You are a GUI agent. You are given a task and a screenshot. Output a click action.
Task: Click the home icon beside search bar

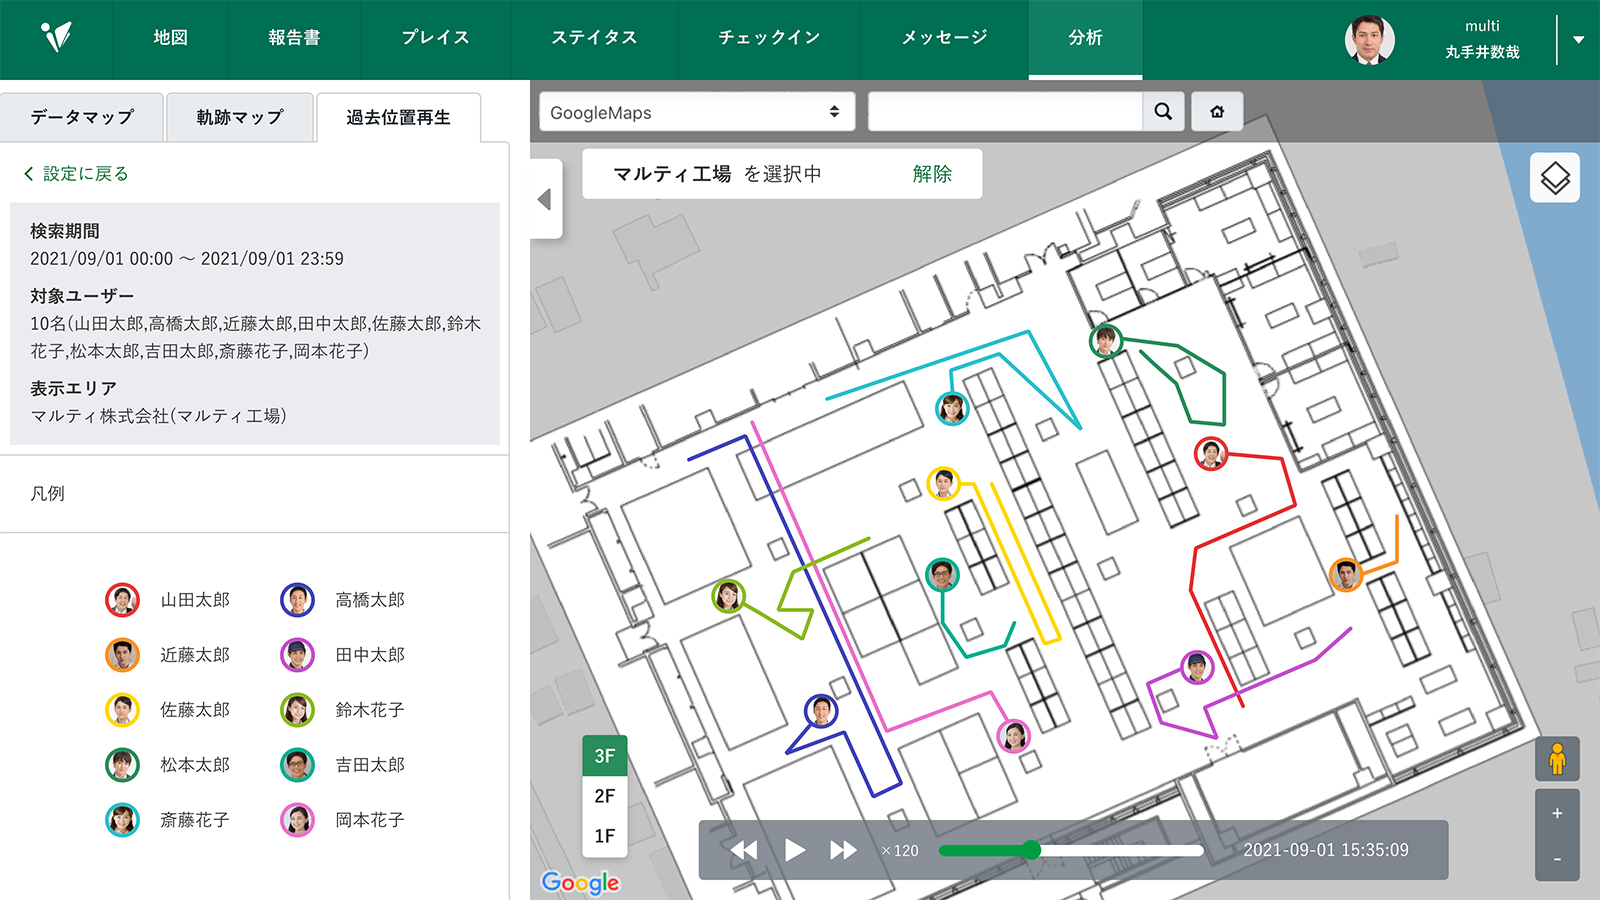[x=1217, y=111]
